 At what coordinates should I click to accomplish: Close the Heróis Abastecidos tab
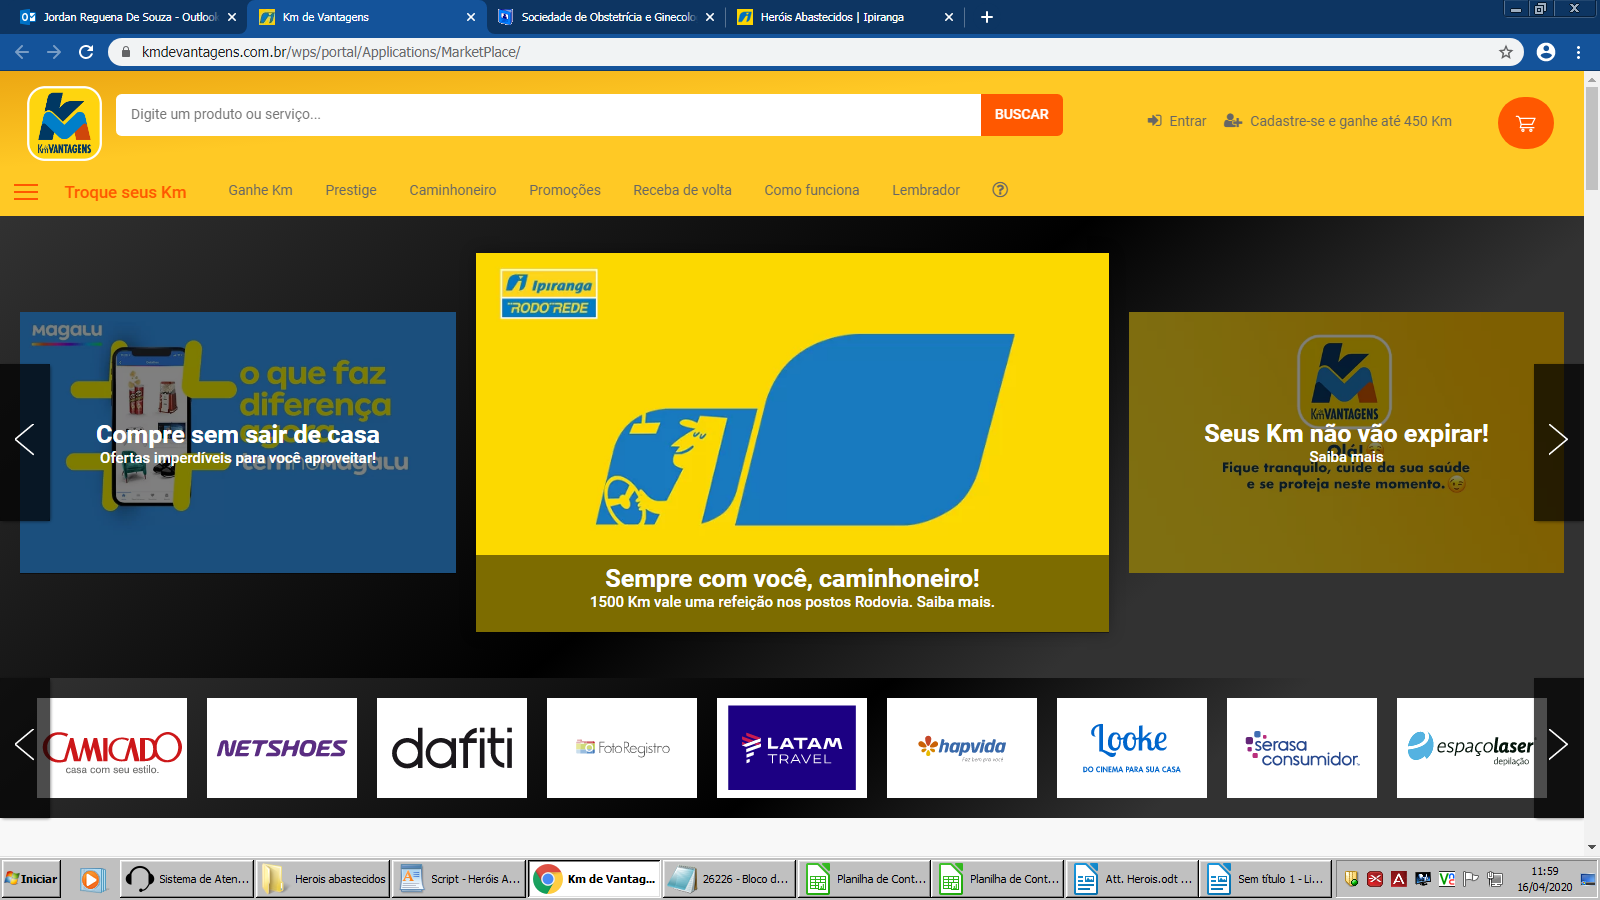coord(949,17)
